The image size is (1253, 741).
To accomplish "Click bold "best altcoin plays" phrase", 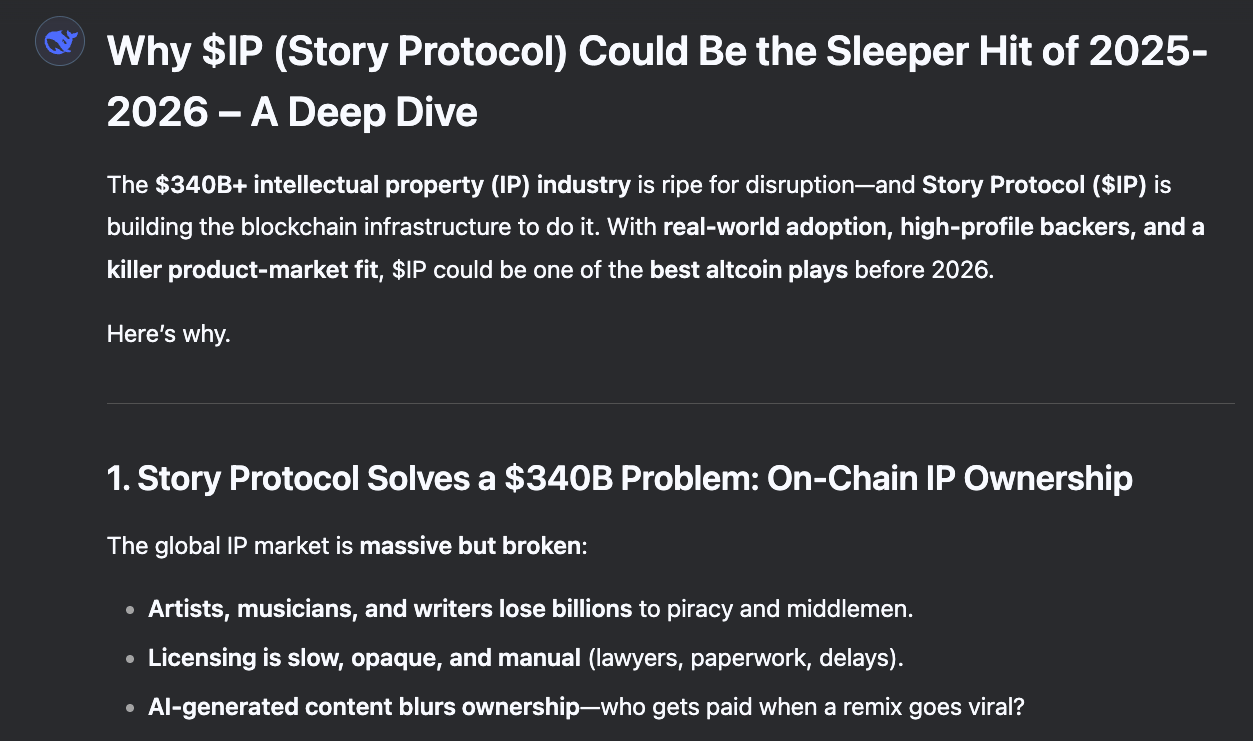I will (748, 270).
